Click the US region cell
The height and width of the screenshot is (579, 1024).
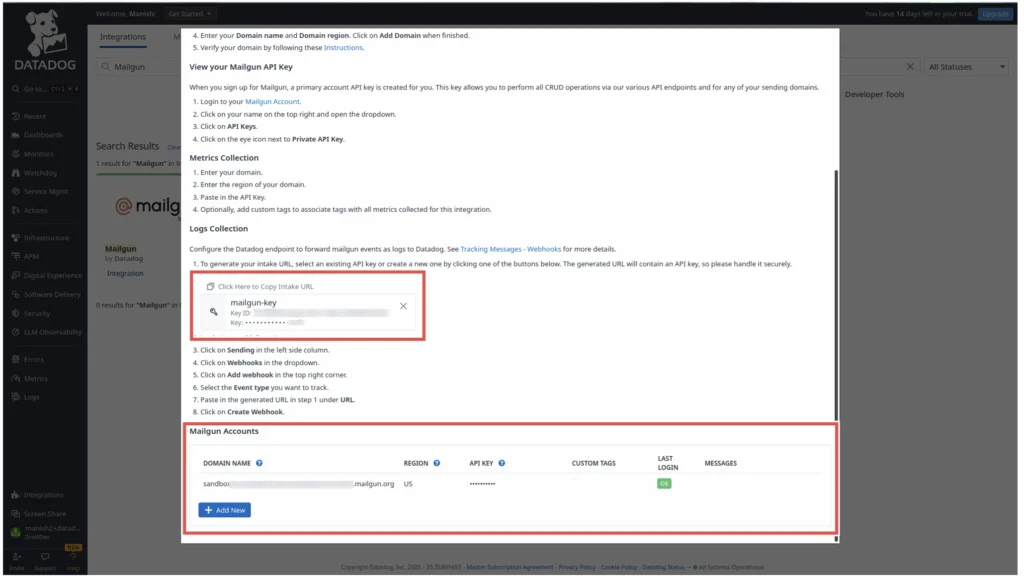pyautogui.click(x=408, y=484)
